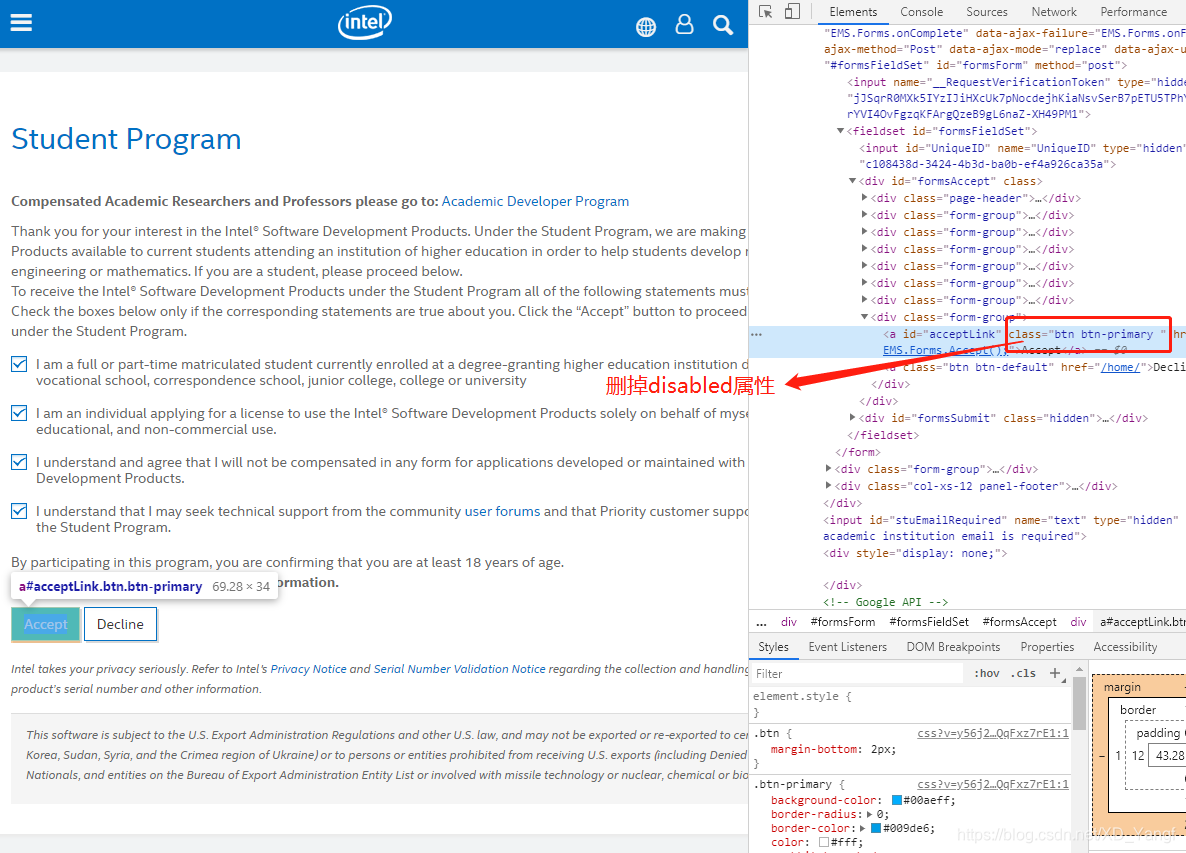
Task: Open the Performance tab
Action: (x=1133, y=12)
